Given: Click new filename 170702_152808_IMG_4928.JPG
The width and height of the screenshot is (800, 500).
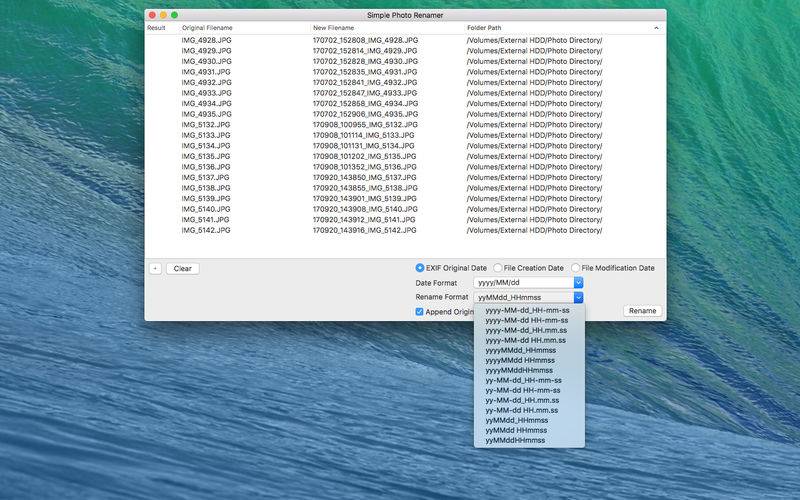Looking at the screenshot, I should (365, 40).
